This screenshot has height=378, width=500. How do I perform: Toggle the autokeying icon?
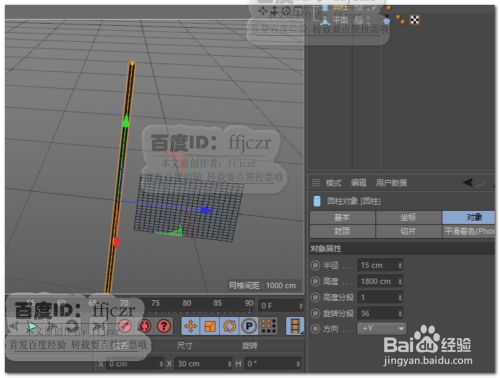coord(144,326)
